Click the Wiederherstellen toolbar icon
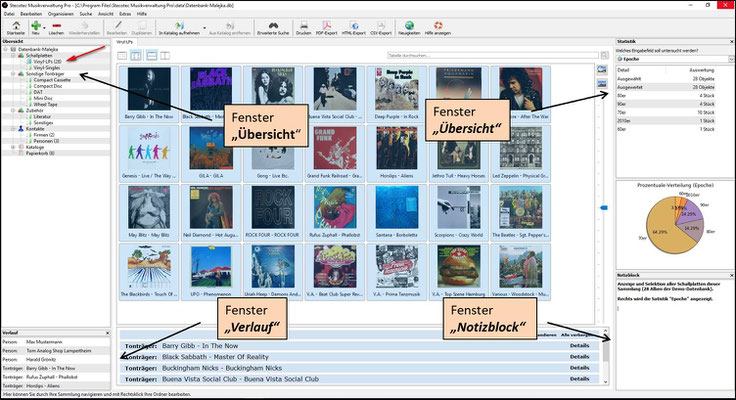 tap(84, 28)
